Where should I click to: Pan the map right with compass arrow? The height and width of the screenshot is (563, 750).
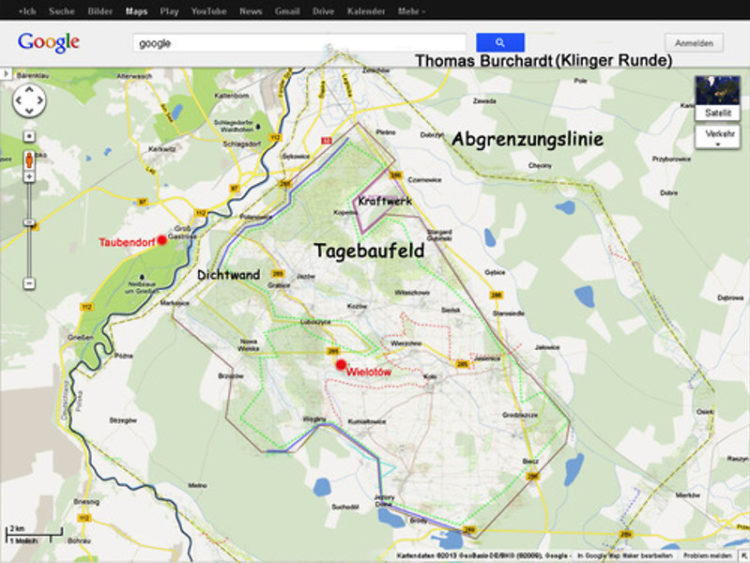pos(40,101)
